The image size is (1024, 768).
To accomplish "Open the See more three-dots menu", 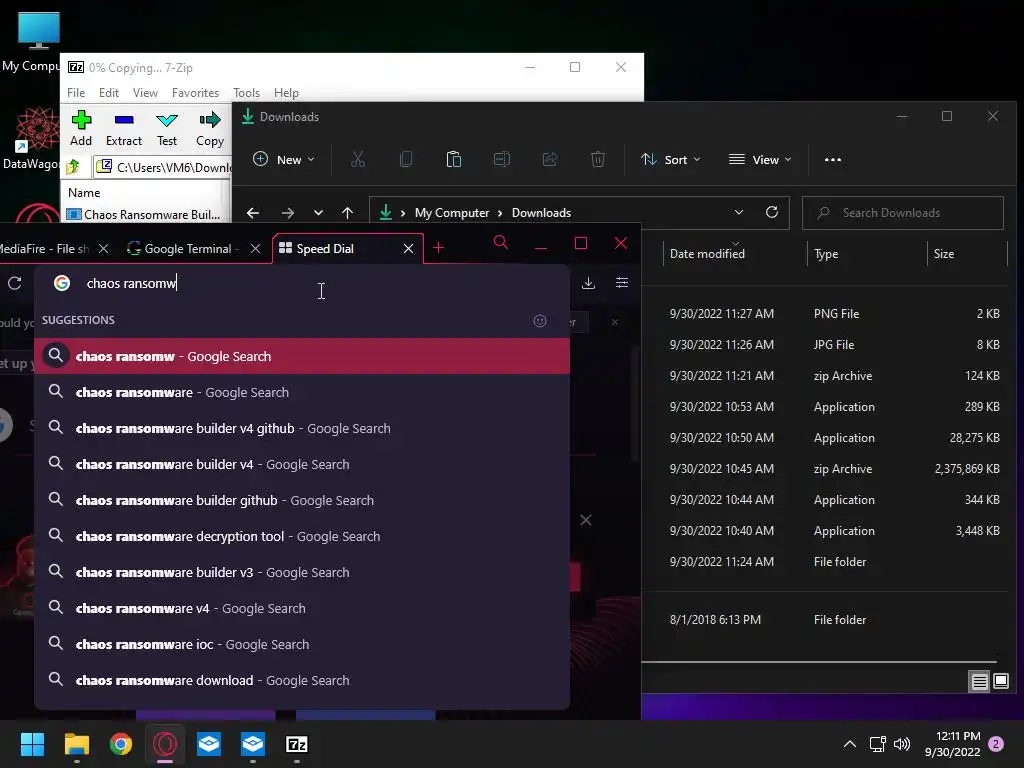I will click(x=833, y=159).
